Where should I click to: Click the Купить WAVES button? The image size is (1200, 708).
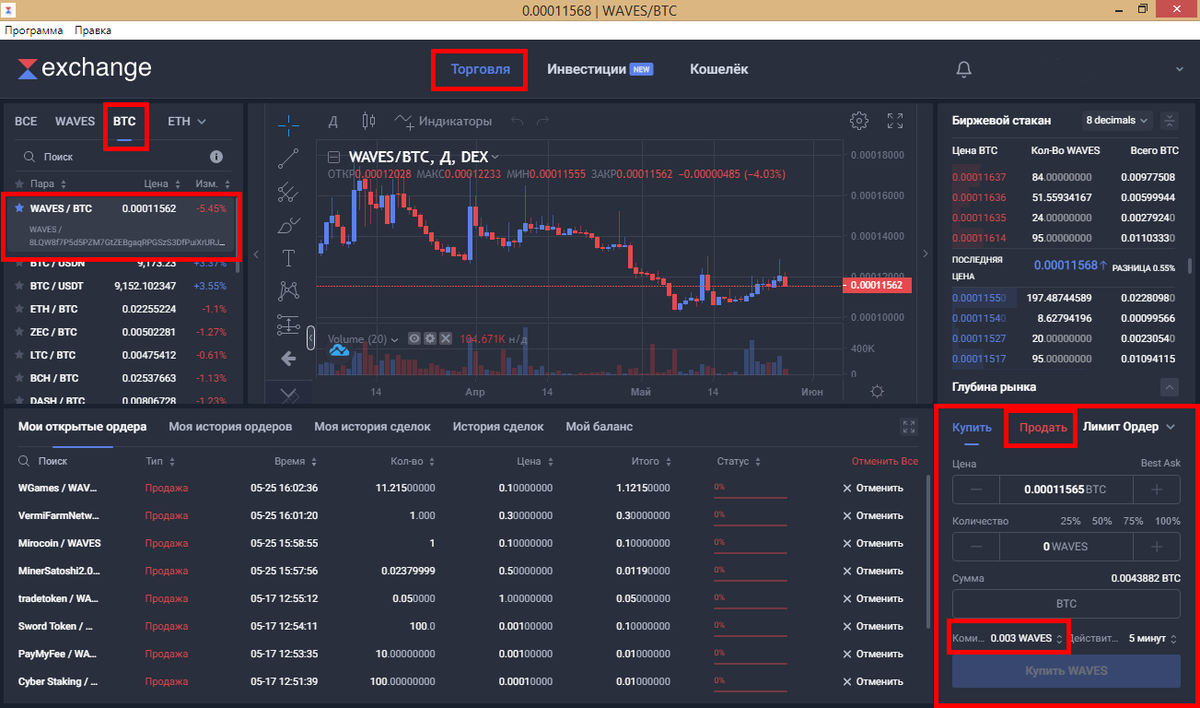(1066, 670)
